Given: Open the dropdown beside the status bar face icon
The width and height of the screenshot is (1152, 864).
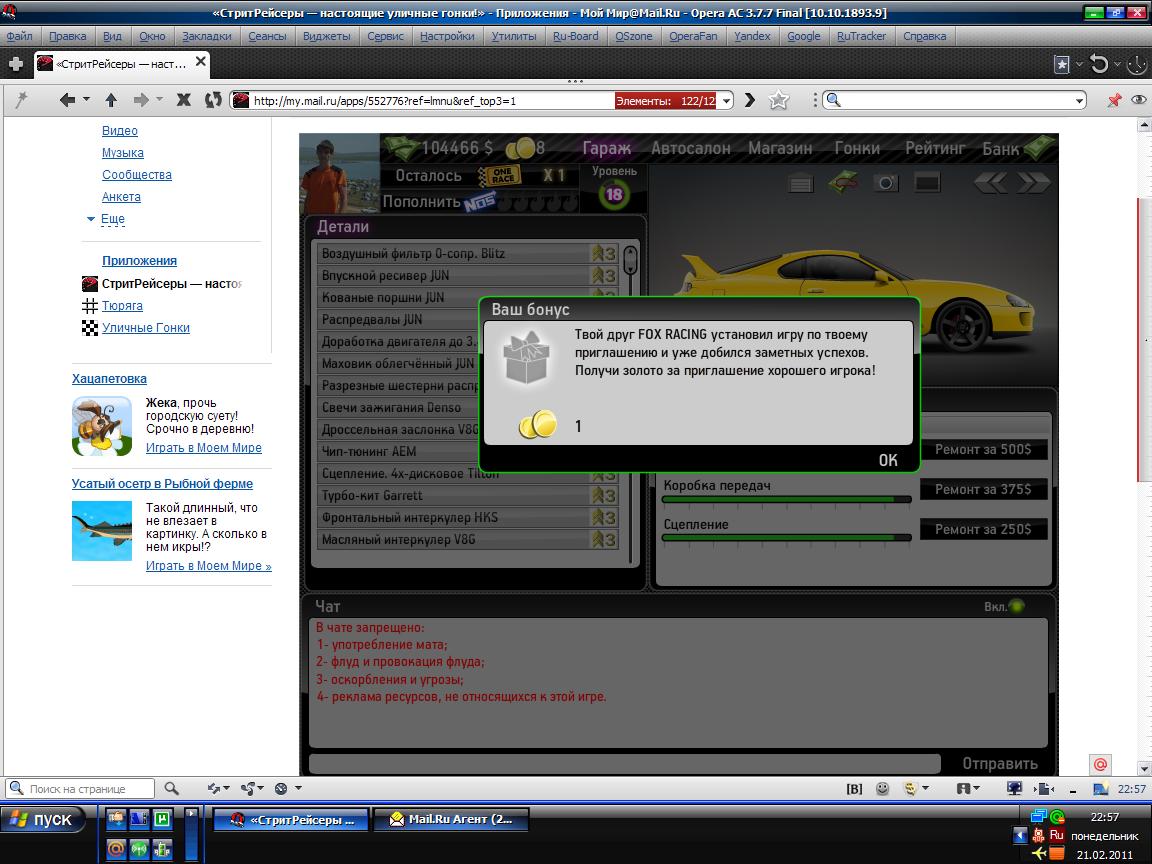Looking at the screenshot, I should click(x=925, y=788).
